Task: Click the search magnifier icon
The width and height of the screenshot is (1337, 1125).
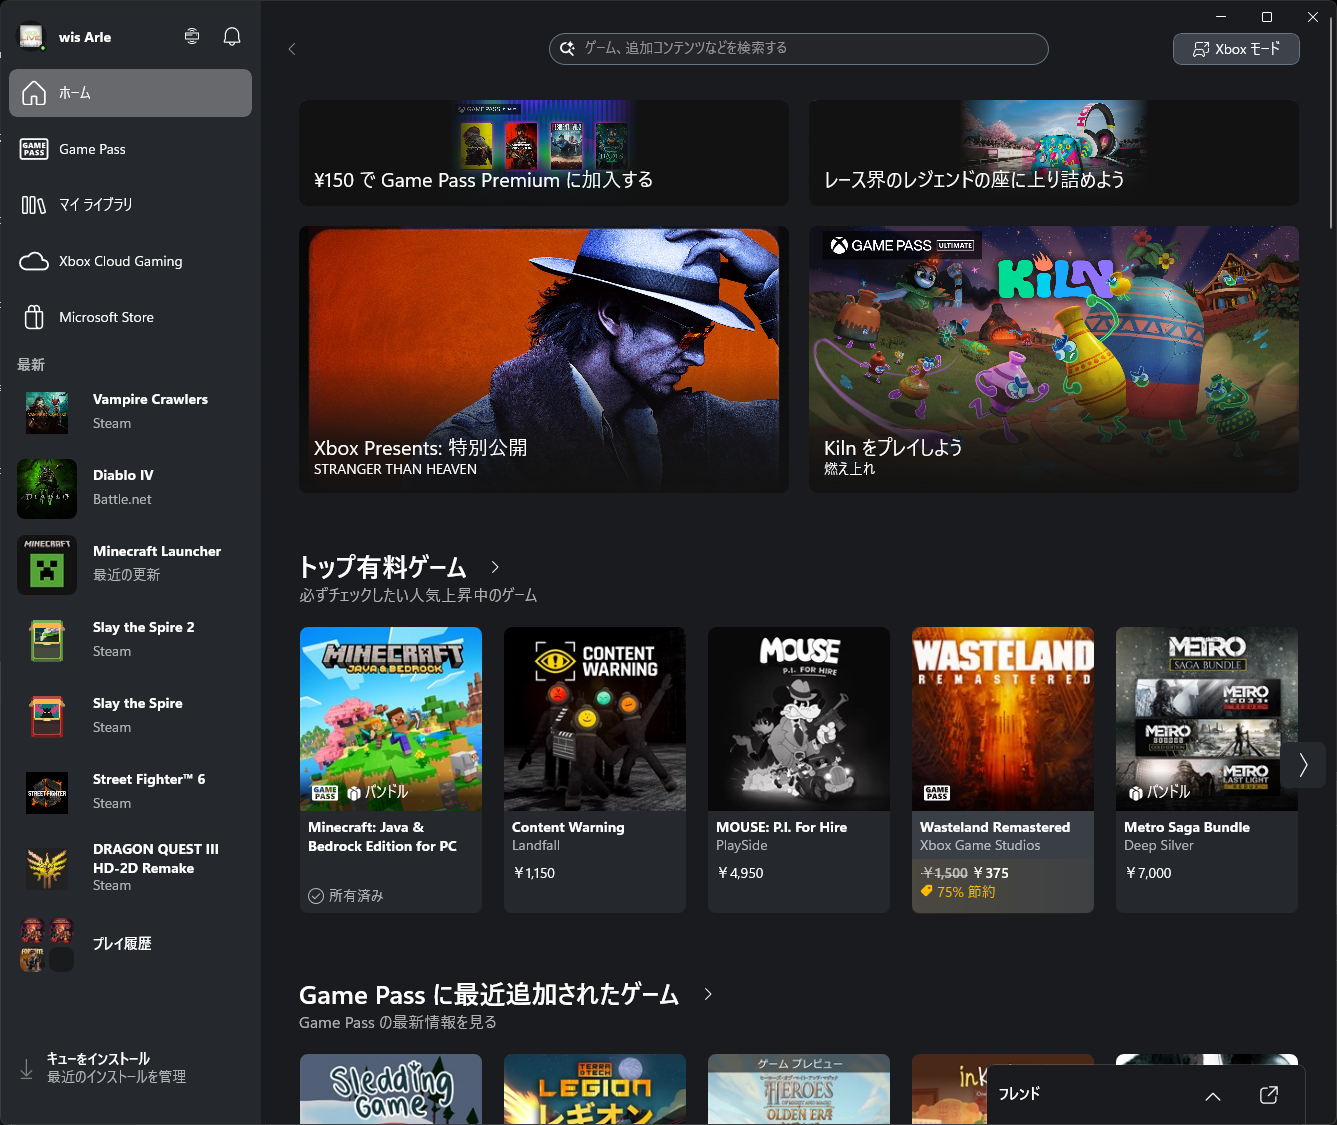Action: click(567, 48)
